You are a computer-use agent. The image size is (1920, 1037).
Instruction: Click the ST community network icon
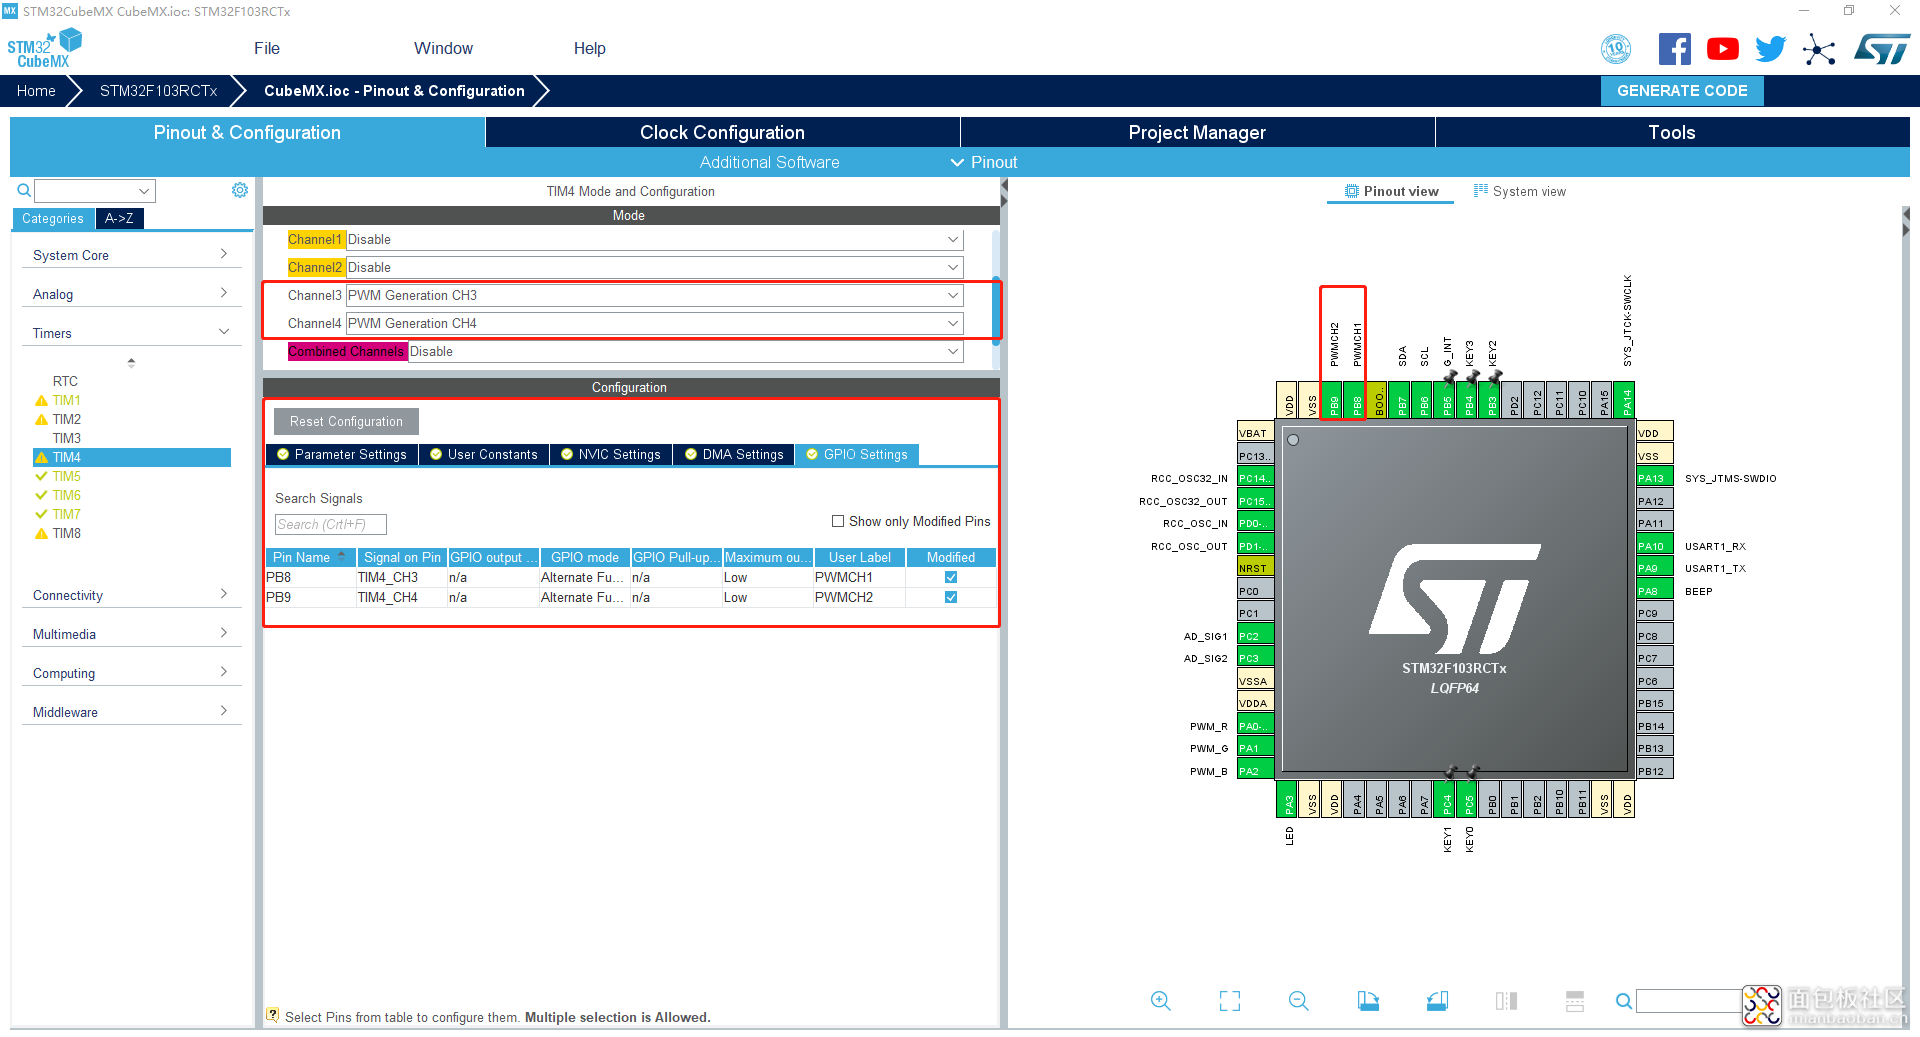[1819, 49]
